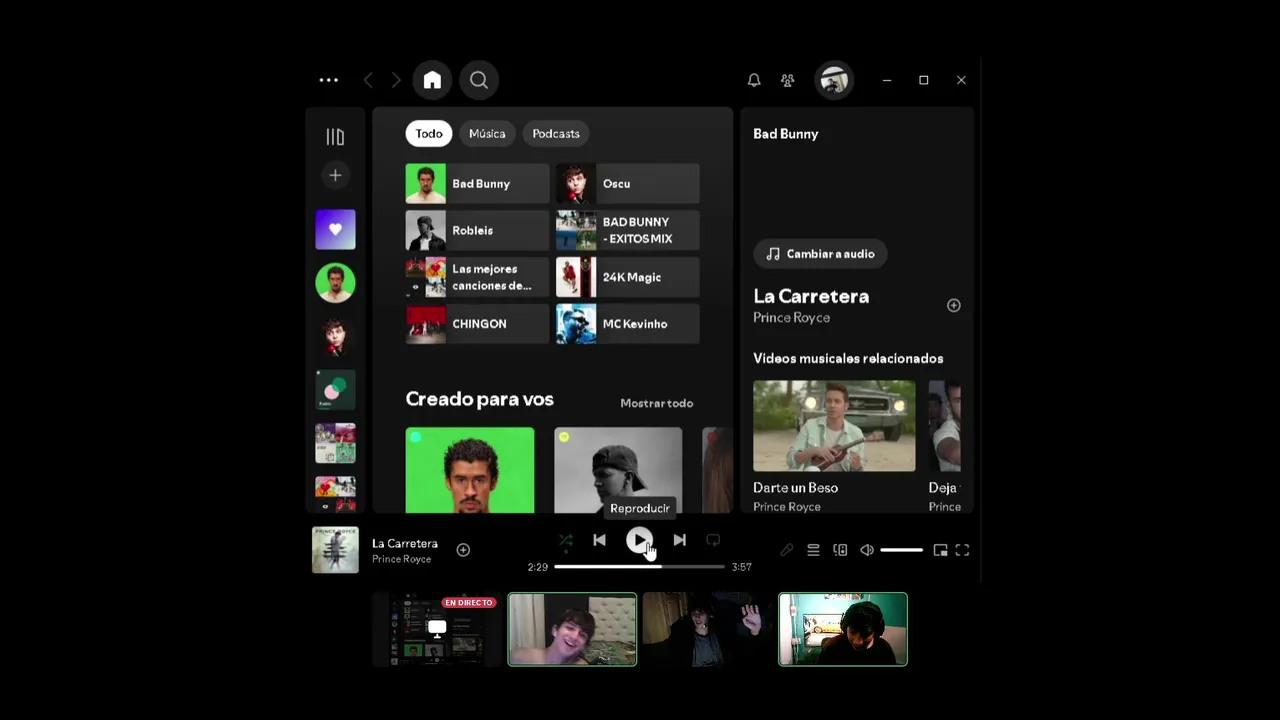1280x720 pixels.
Task: Open the friend activity icon
Action: point(788,80)
